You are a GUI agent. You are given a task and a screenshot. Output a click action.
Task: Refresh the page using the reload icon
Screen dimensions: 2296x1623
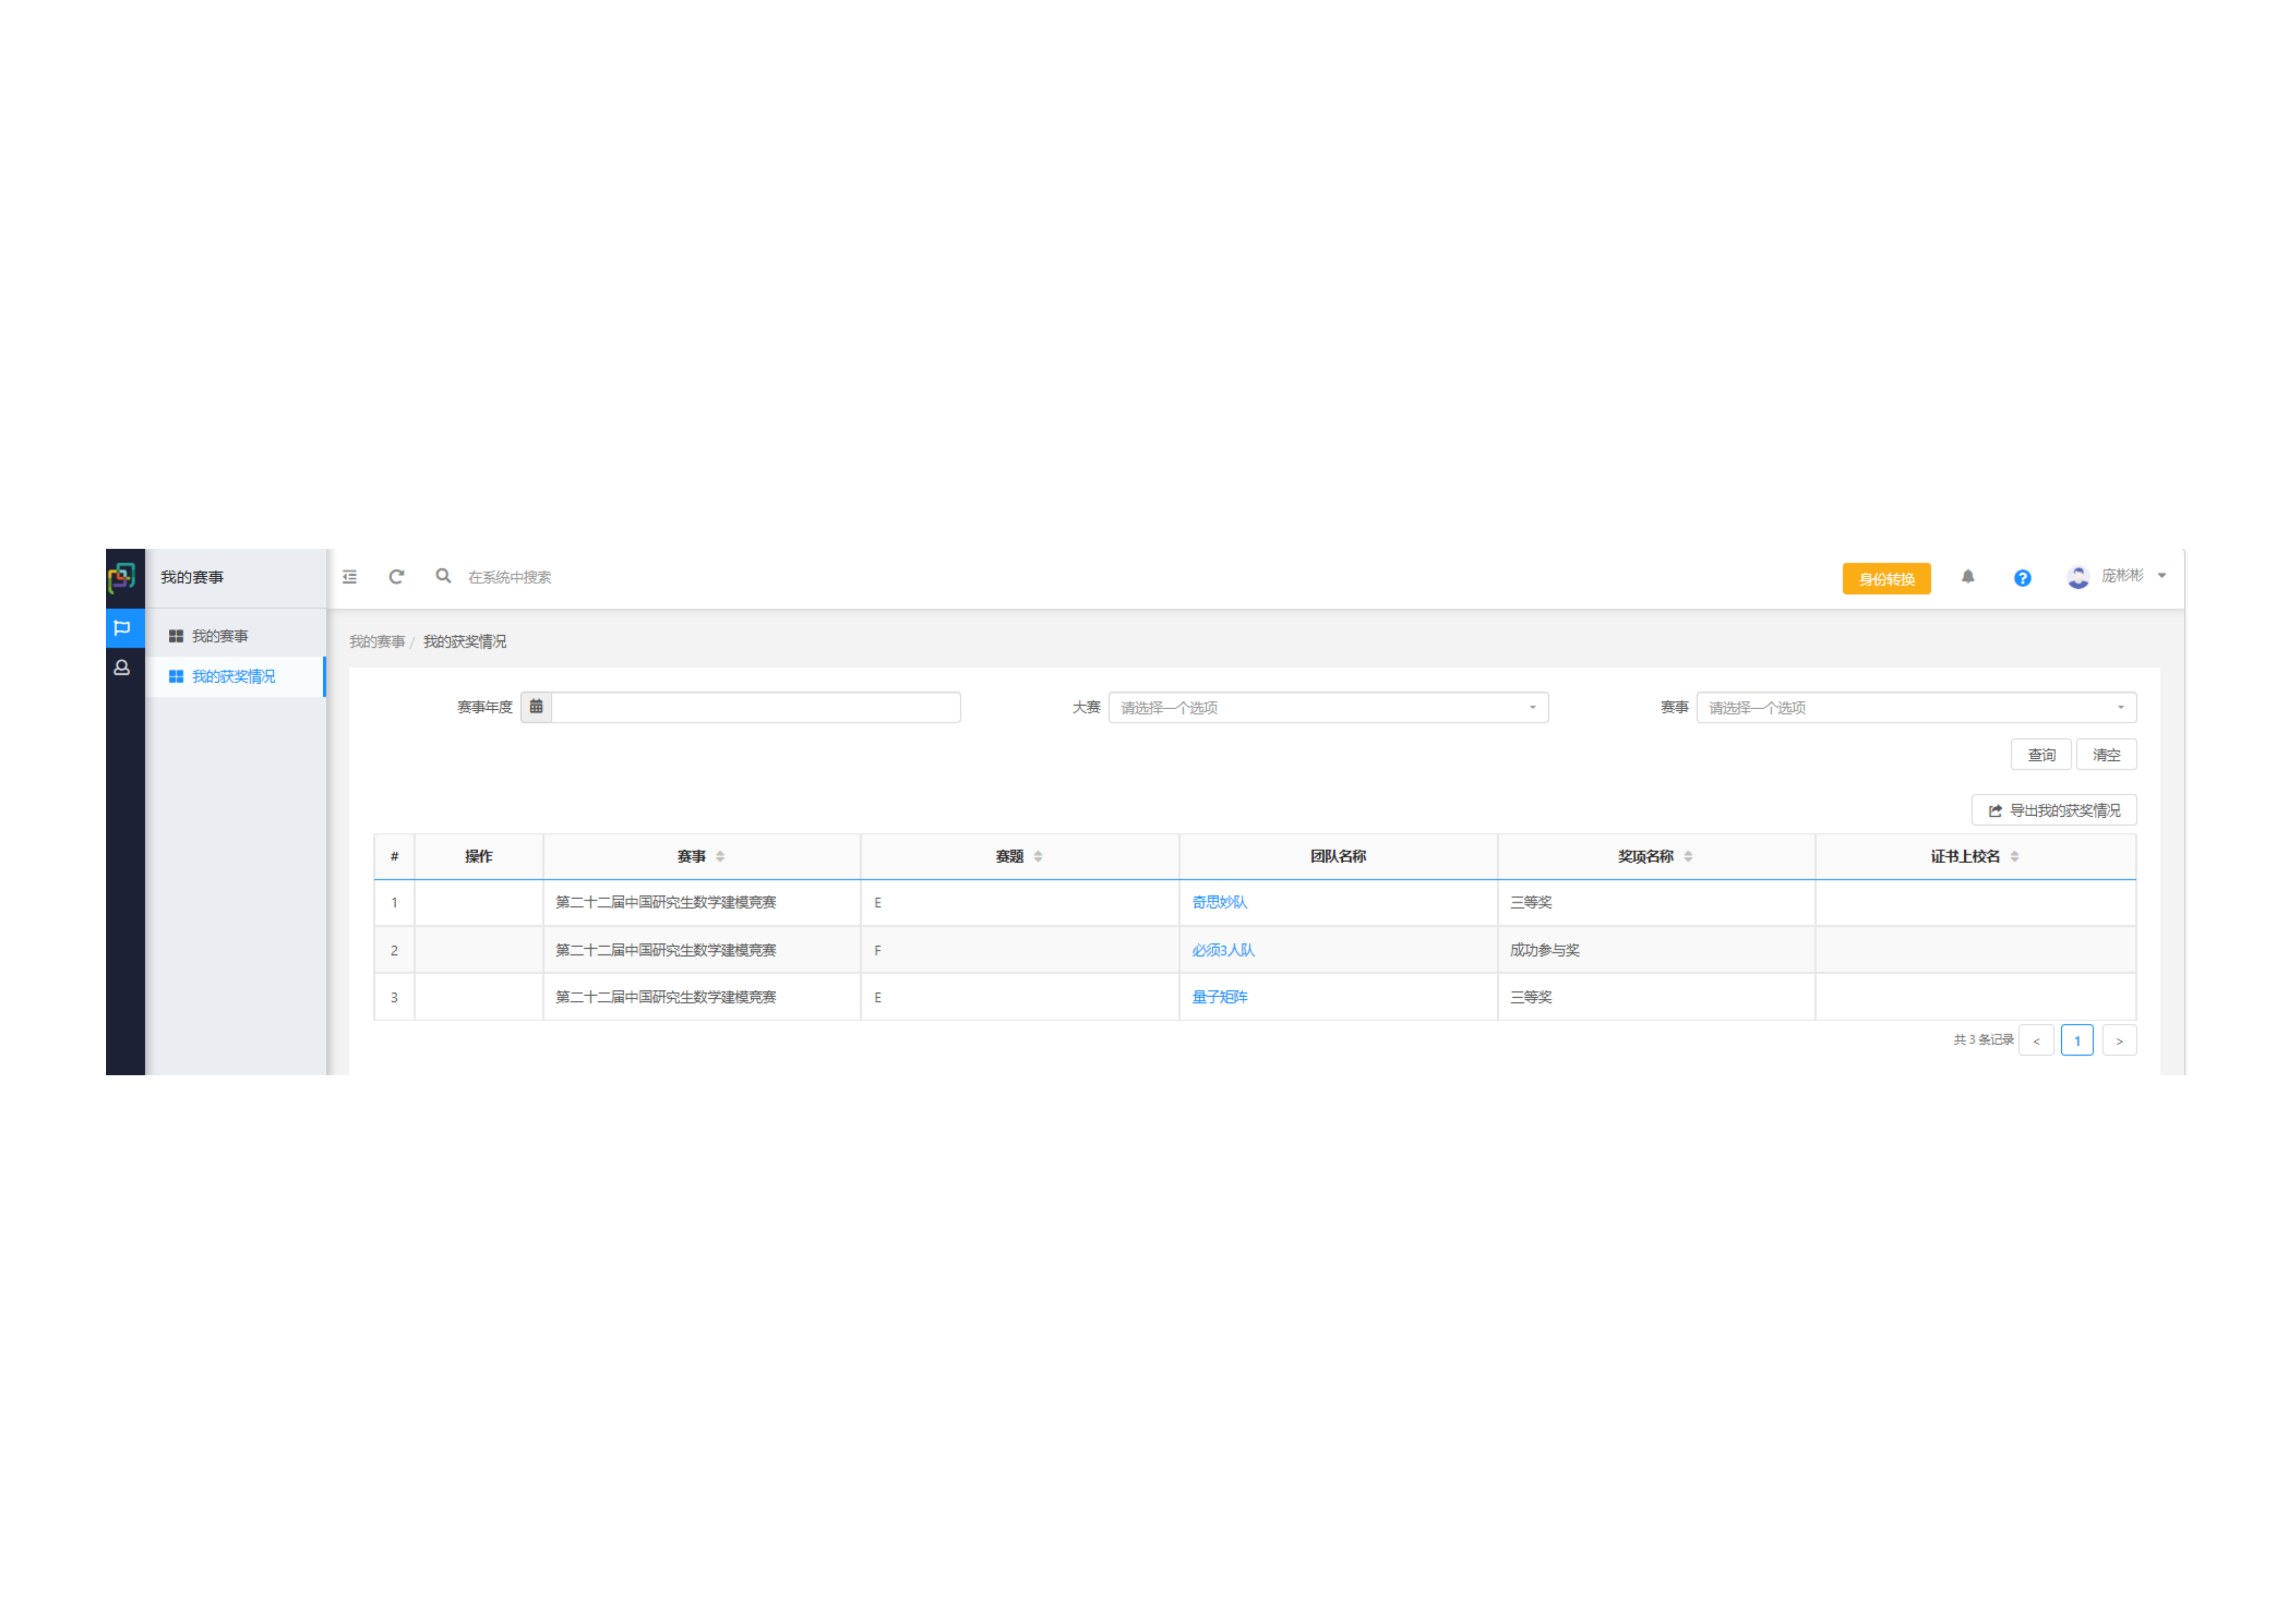click(397, 577)
